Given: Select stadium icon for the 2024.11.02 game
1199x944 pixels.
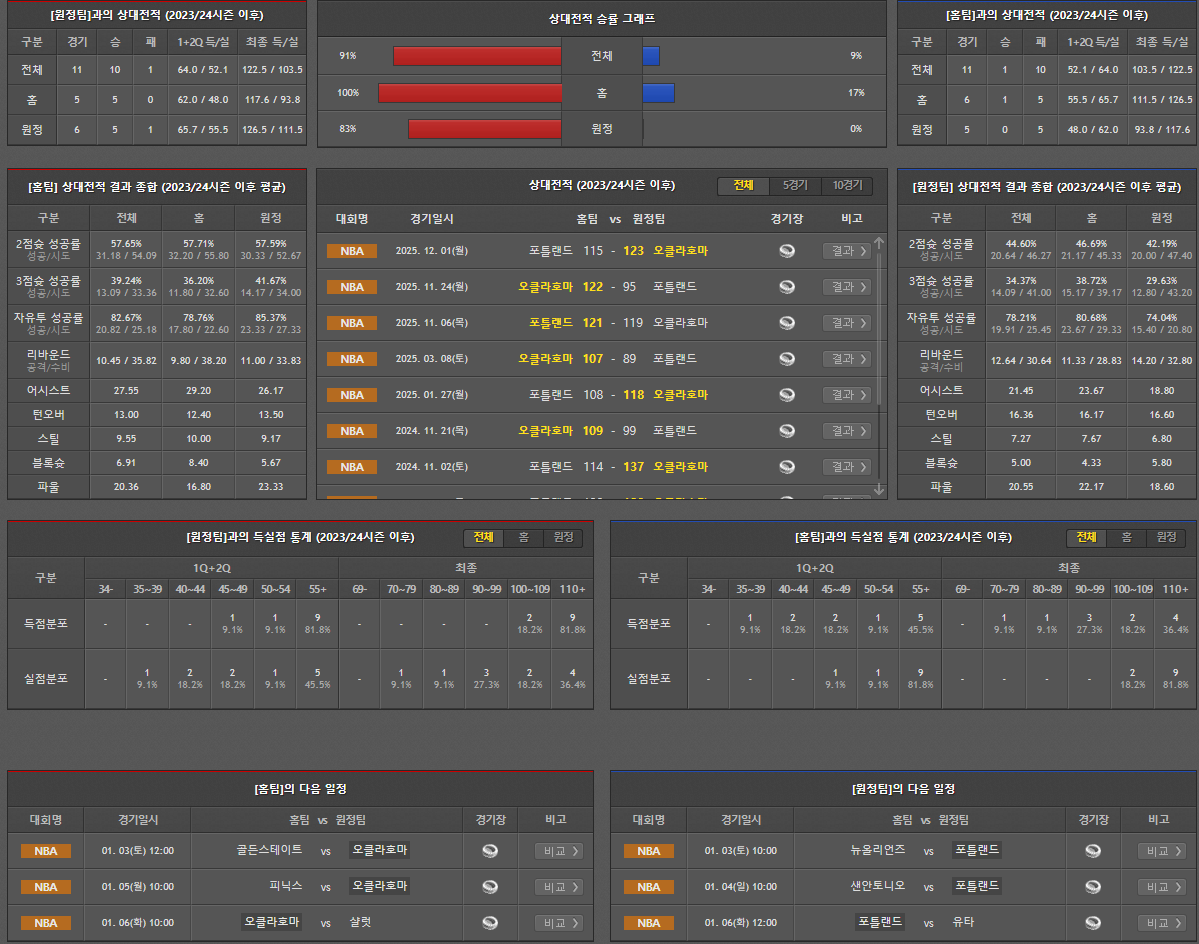Looking at the screenshot, I should click(x=787, y=467).
